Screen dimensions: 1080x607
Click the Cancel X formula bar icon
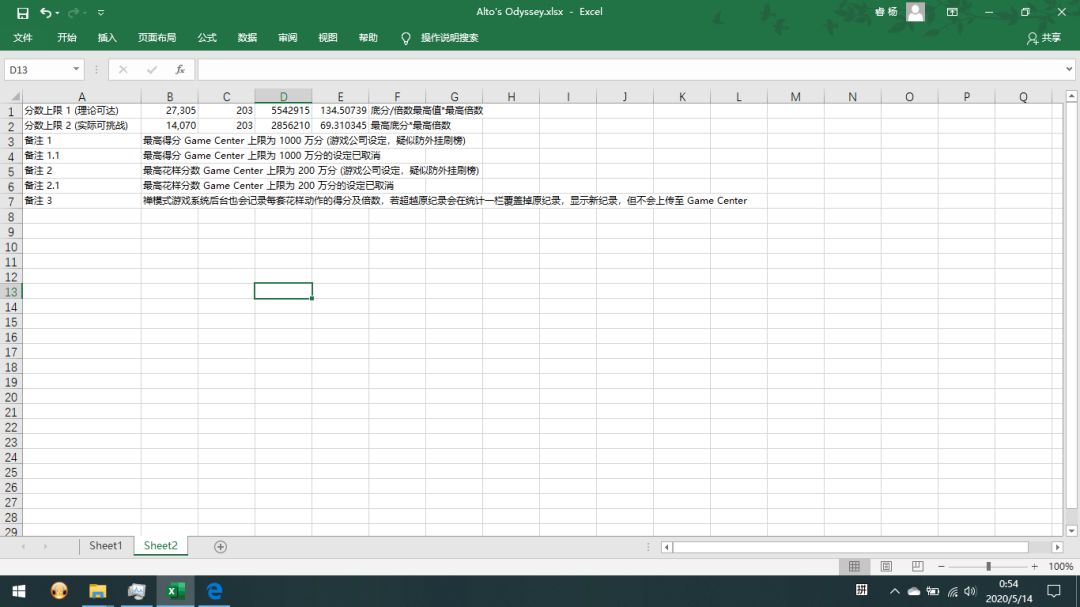click(123, 70)
